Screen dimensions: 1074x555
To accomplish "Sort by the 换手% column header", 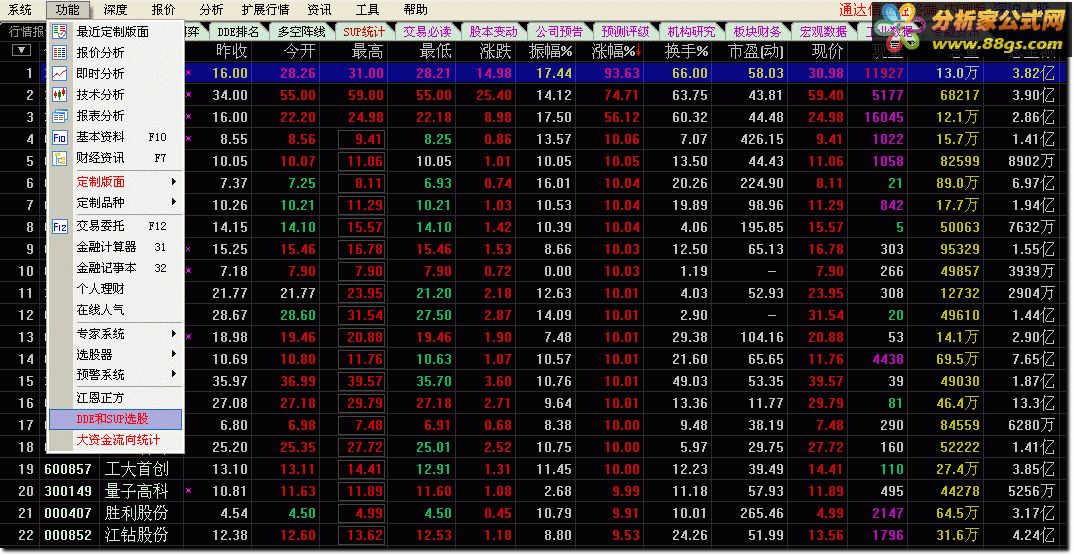I will pyautogui.click(x=686, y=51).
